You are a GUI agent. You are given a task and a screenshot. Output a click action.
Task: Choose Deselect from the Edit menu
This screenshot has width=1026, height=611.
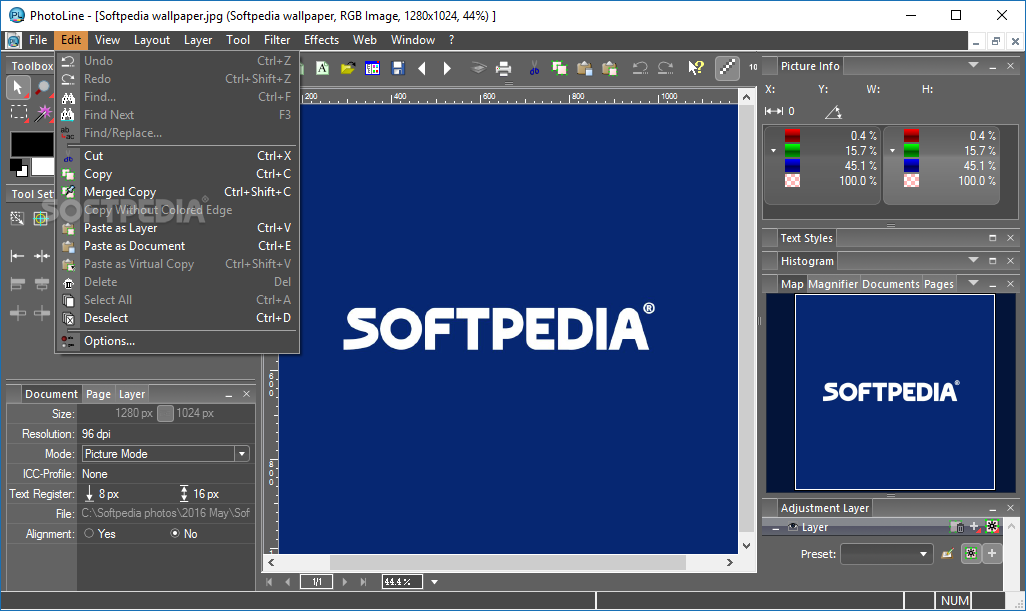tap(177, 318)
